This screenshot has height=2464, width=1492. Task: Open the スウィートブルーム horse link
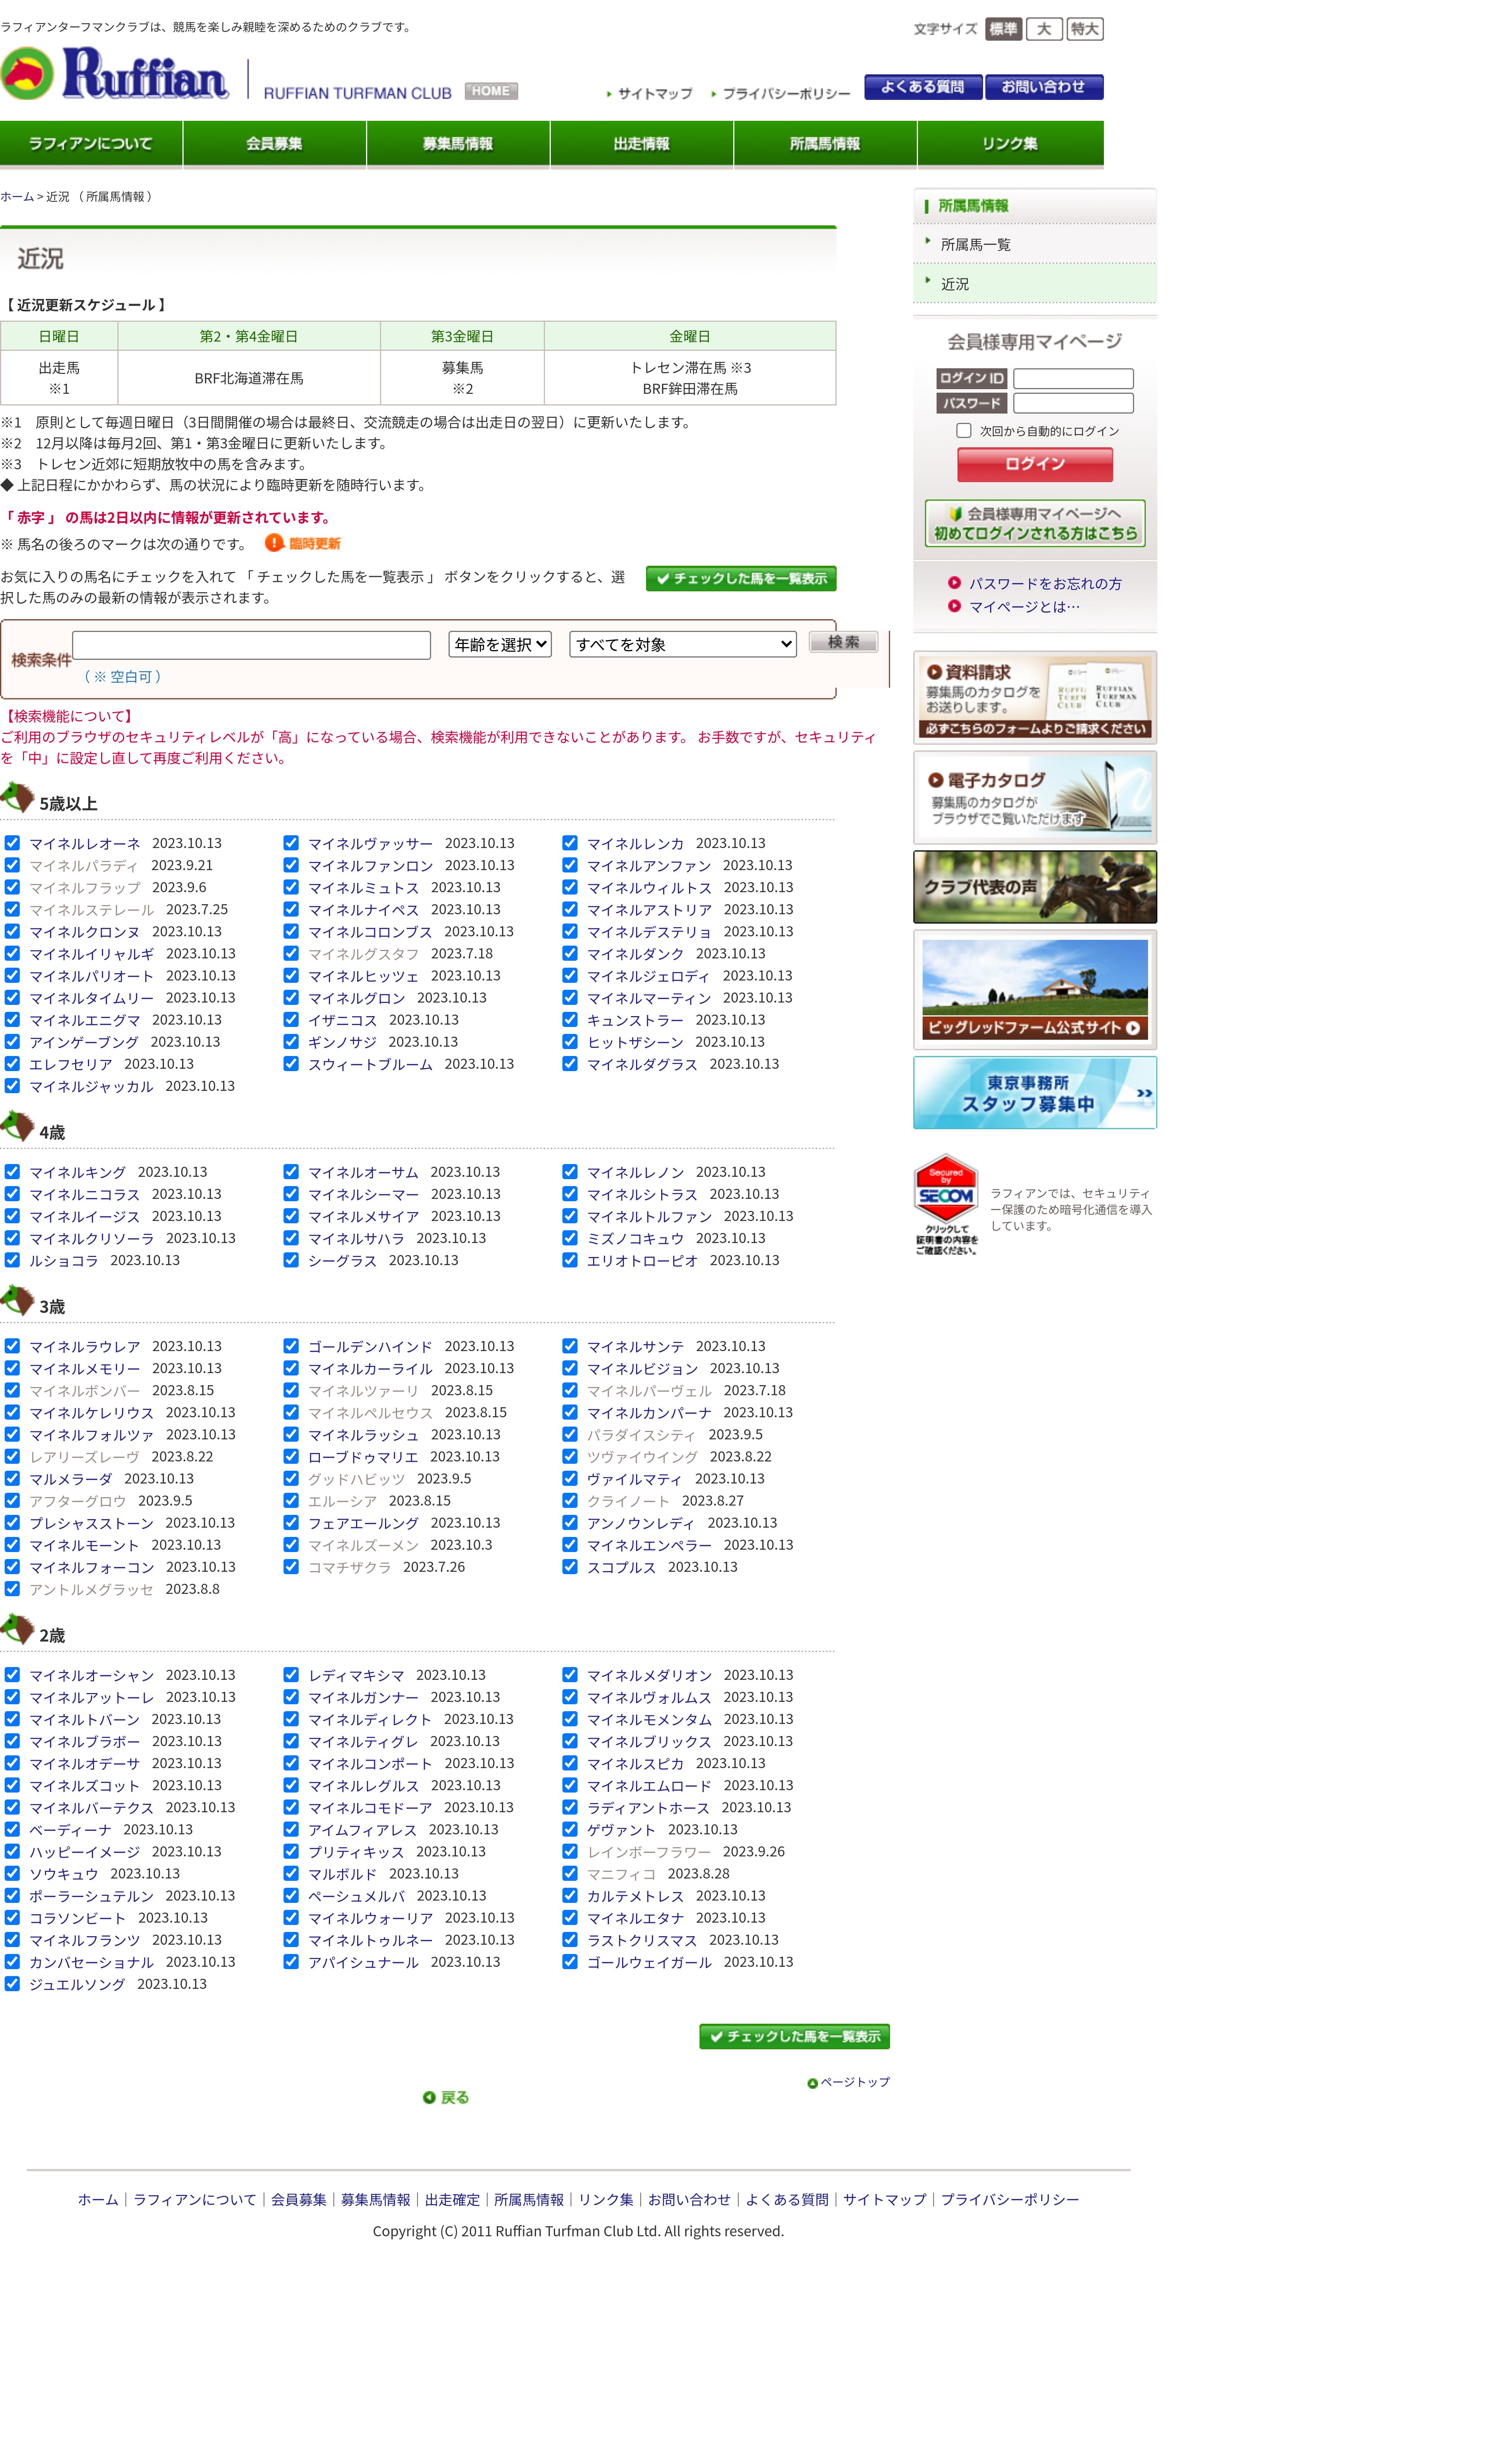[x=370, y=1064]
